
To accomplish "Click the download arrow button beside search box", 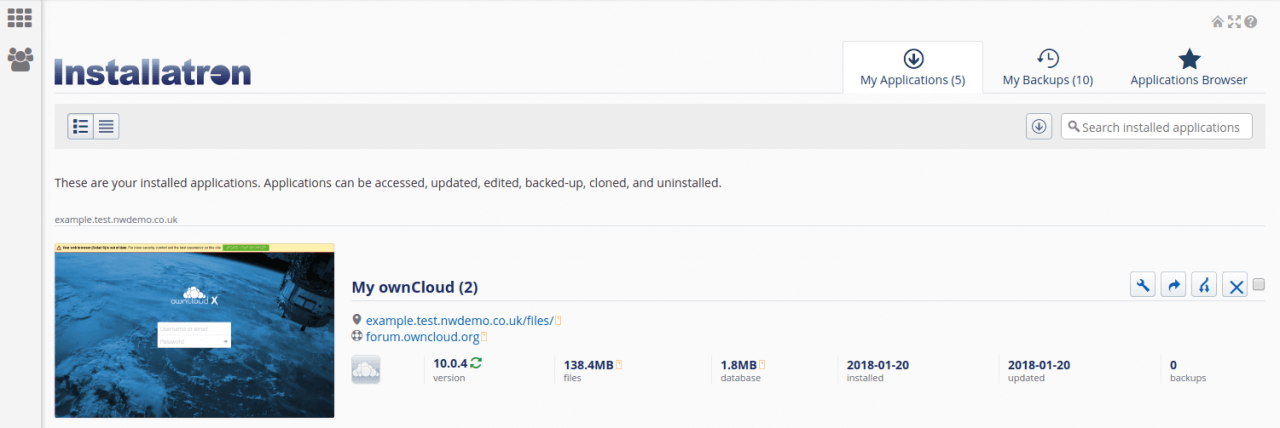I will click(1039, 126).
